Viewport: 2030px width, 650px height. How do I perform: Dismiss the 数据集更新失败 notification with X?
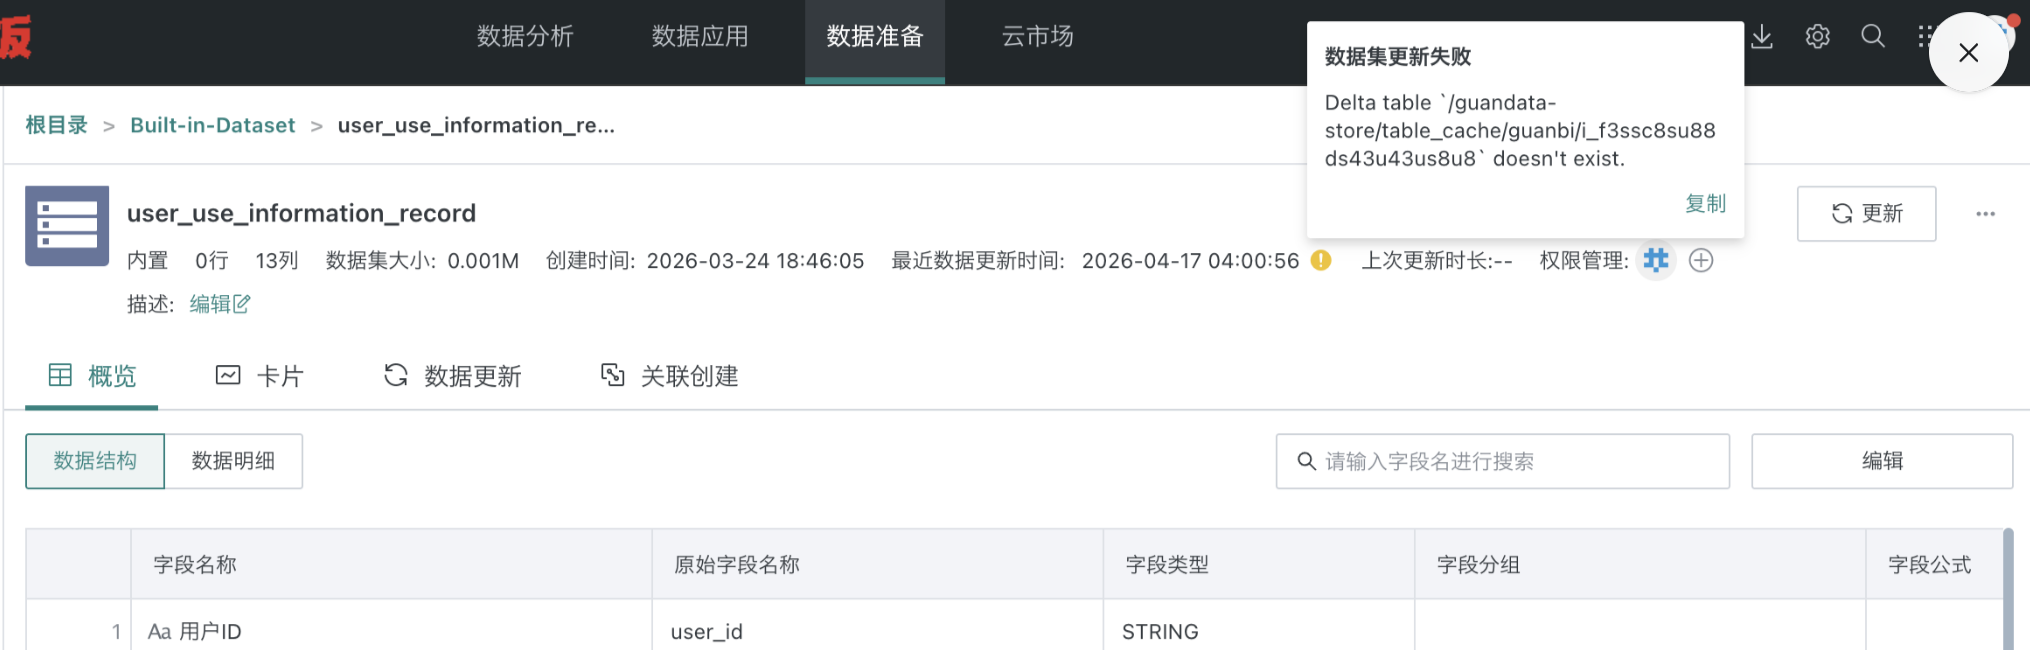click(x=1968, y=53)
